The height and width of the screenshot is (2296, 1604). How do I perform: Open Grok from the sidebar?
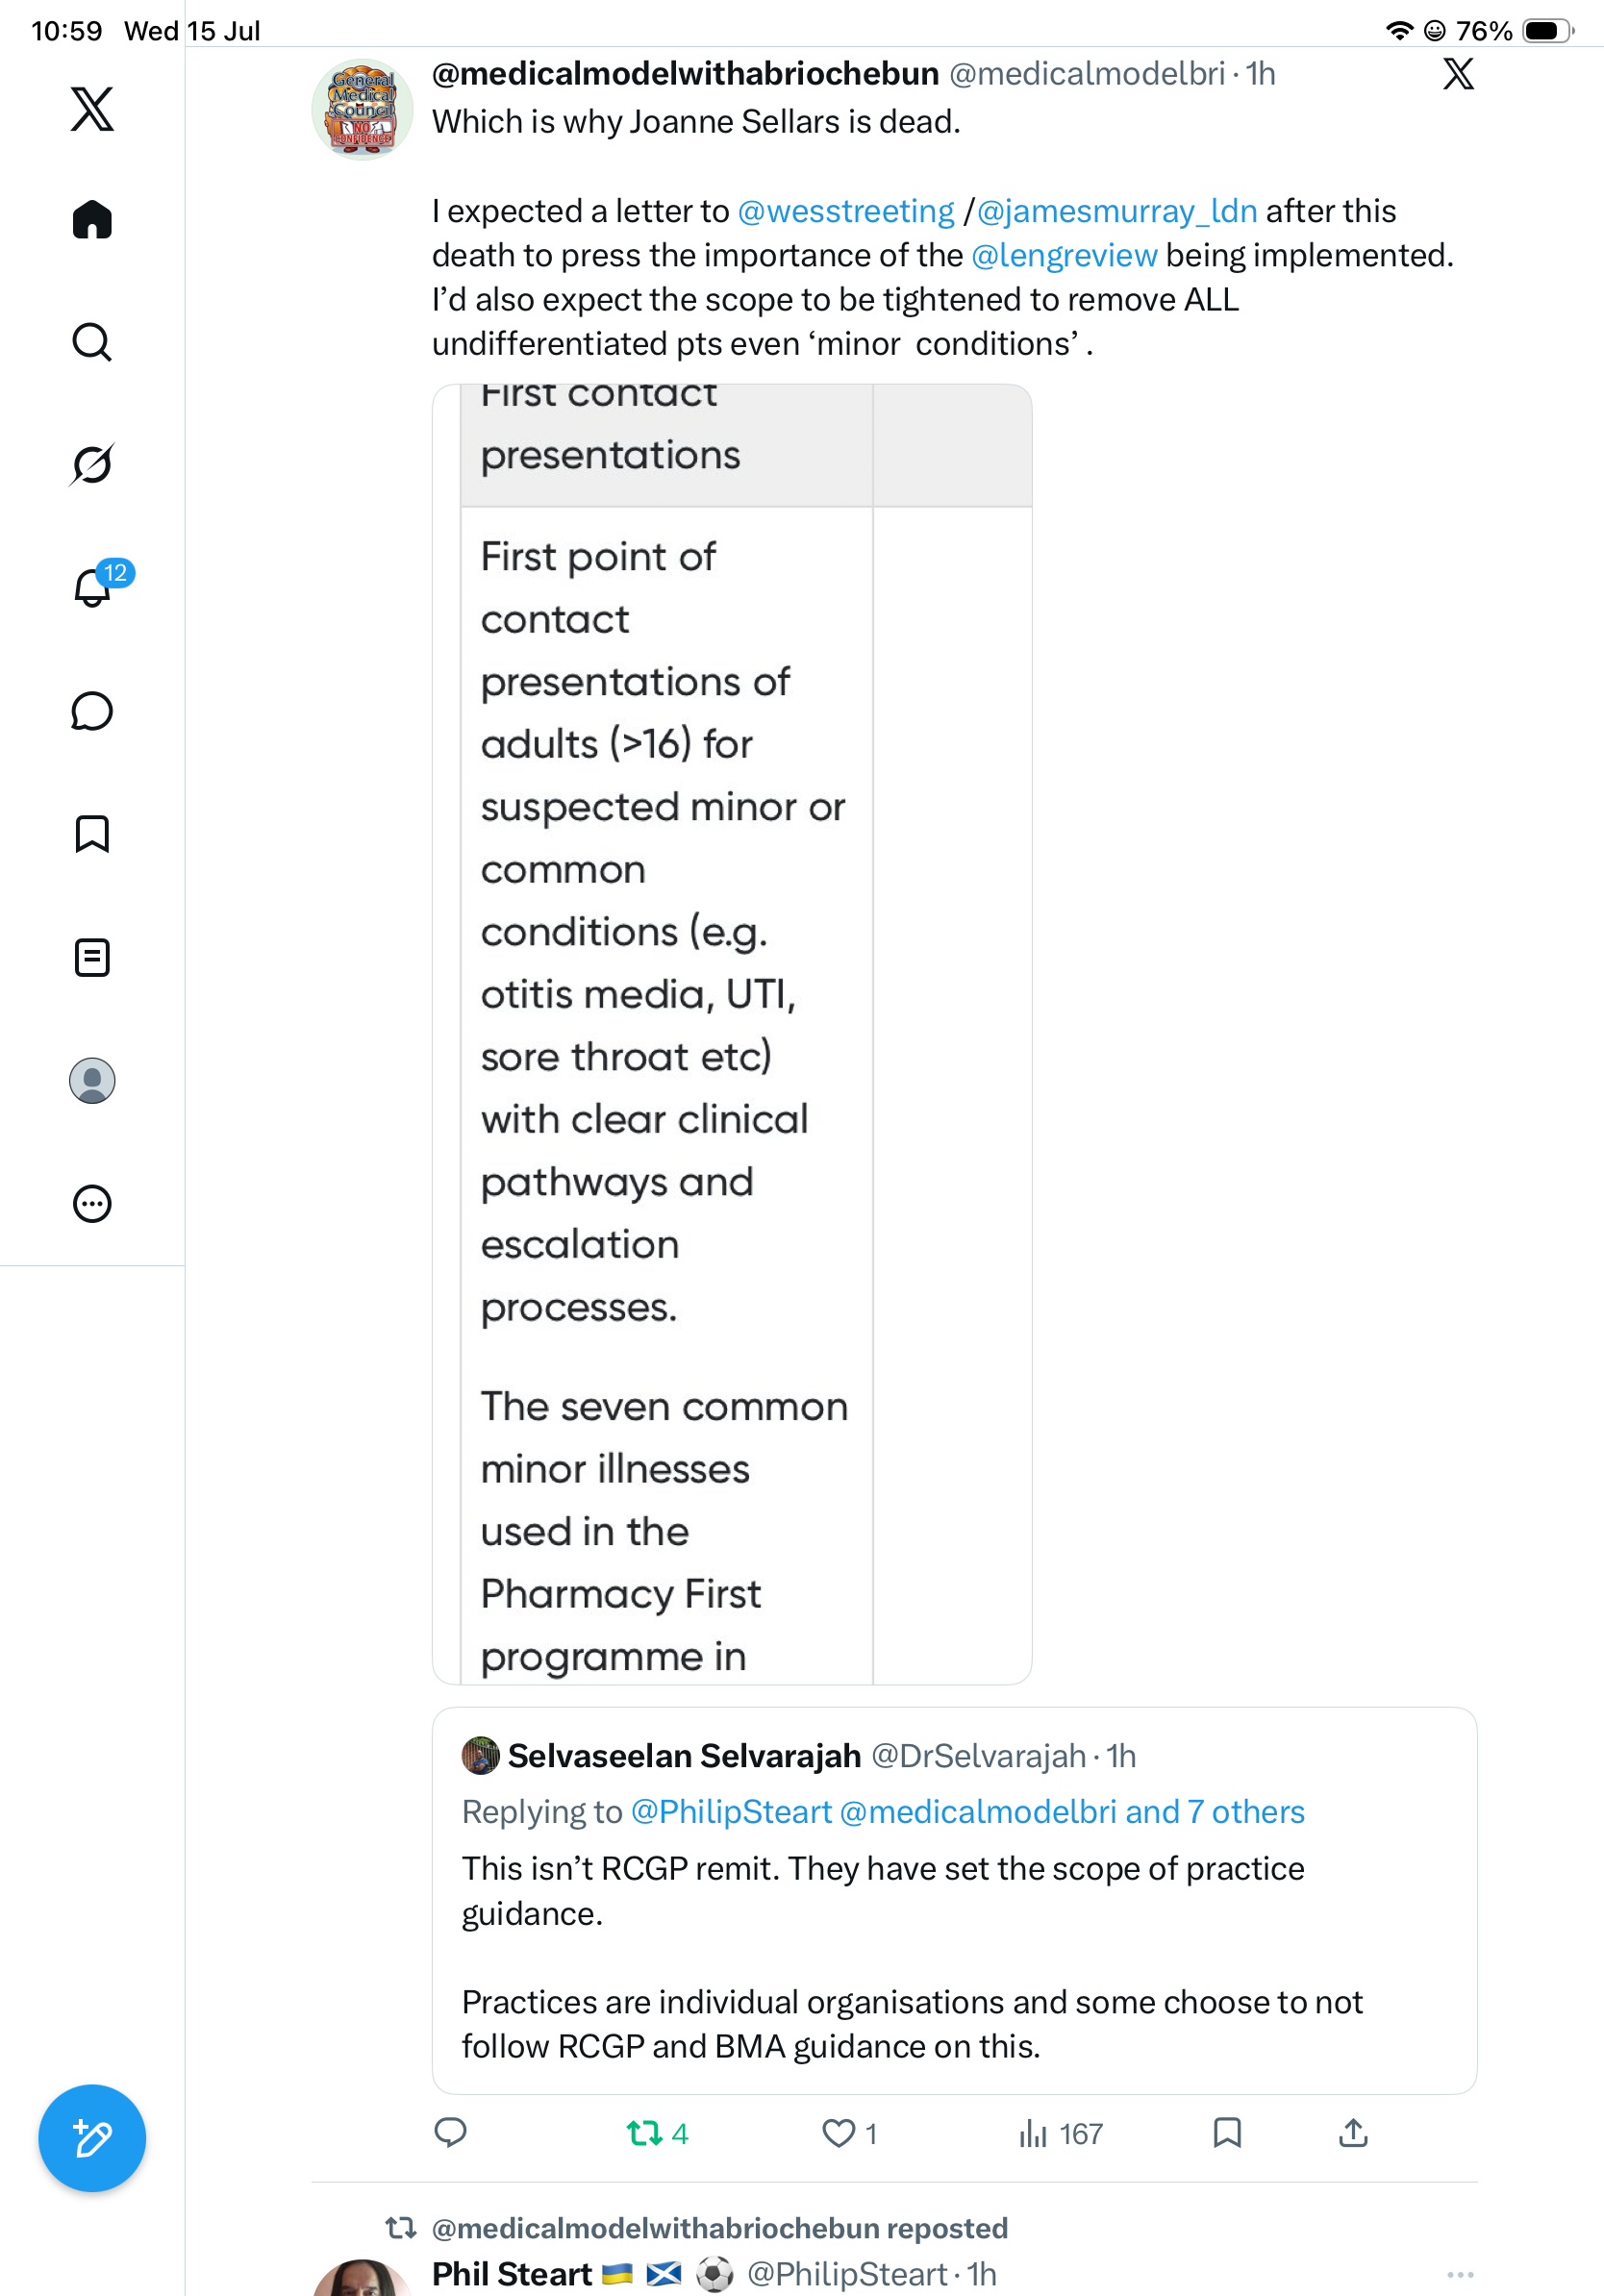92,464
